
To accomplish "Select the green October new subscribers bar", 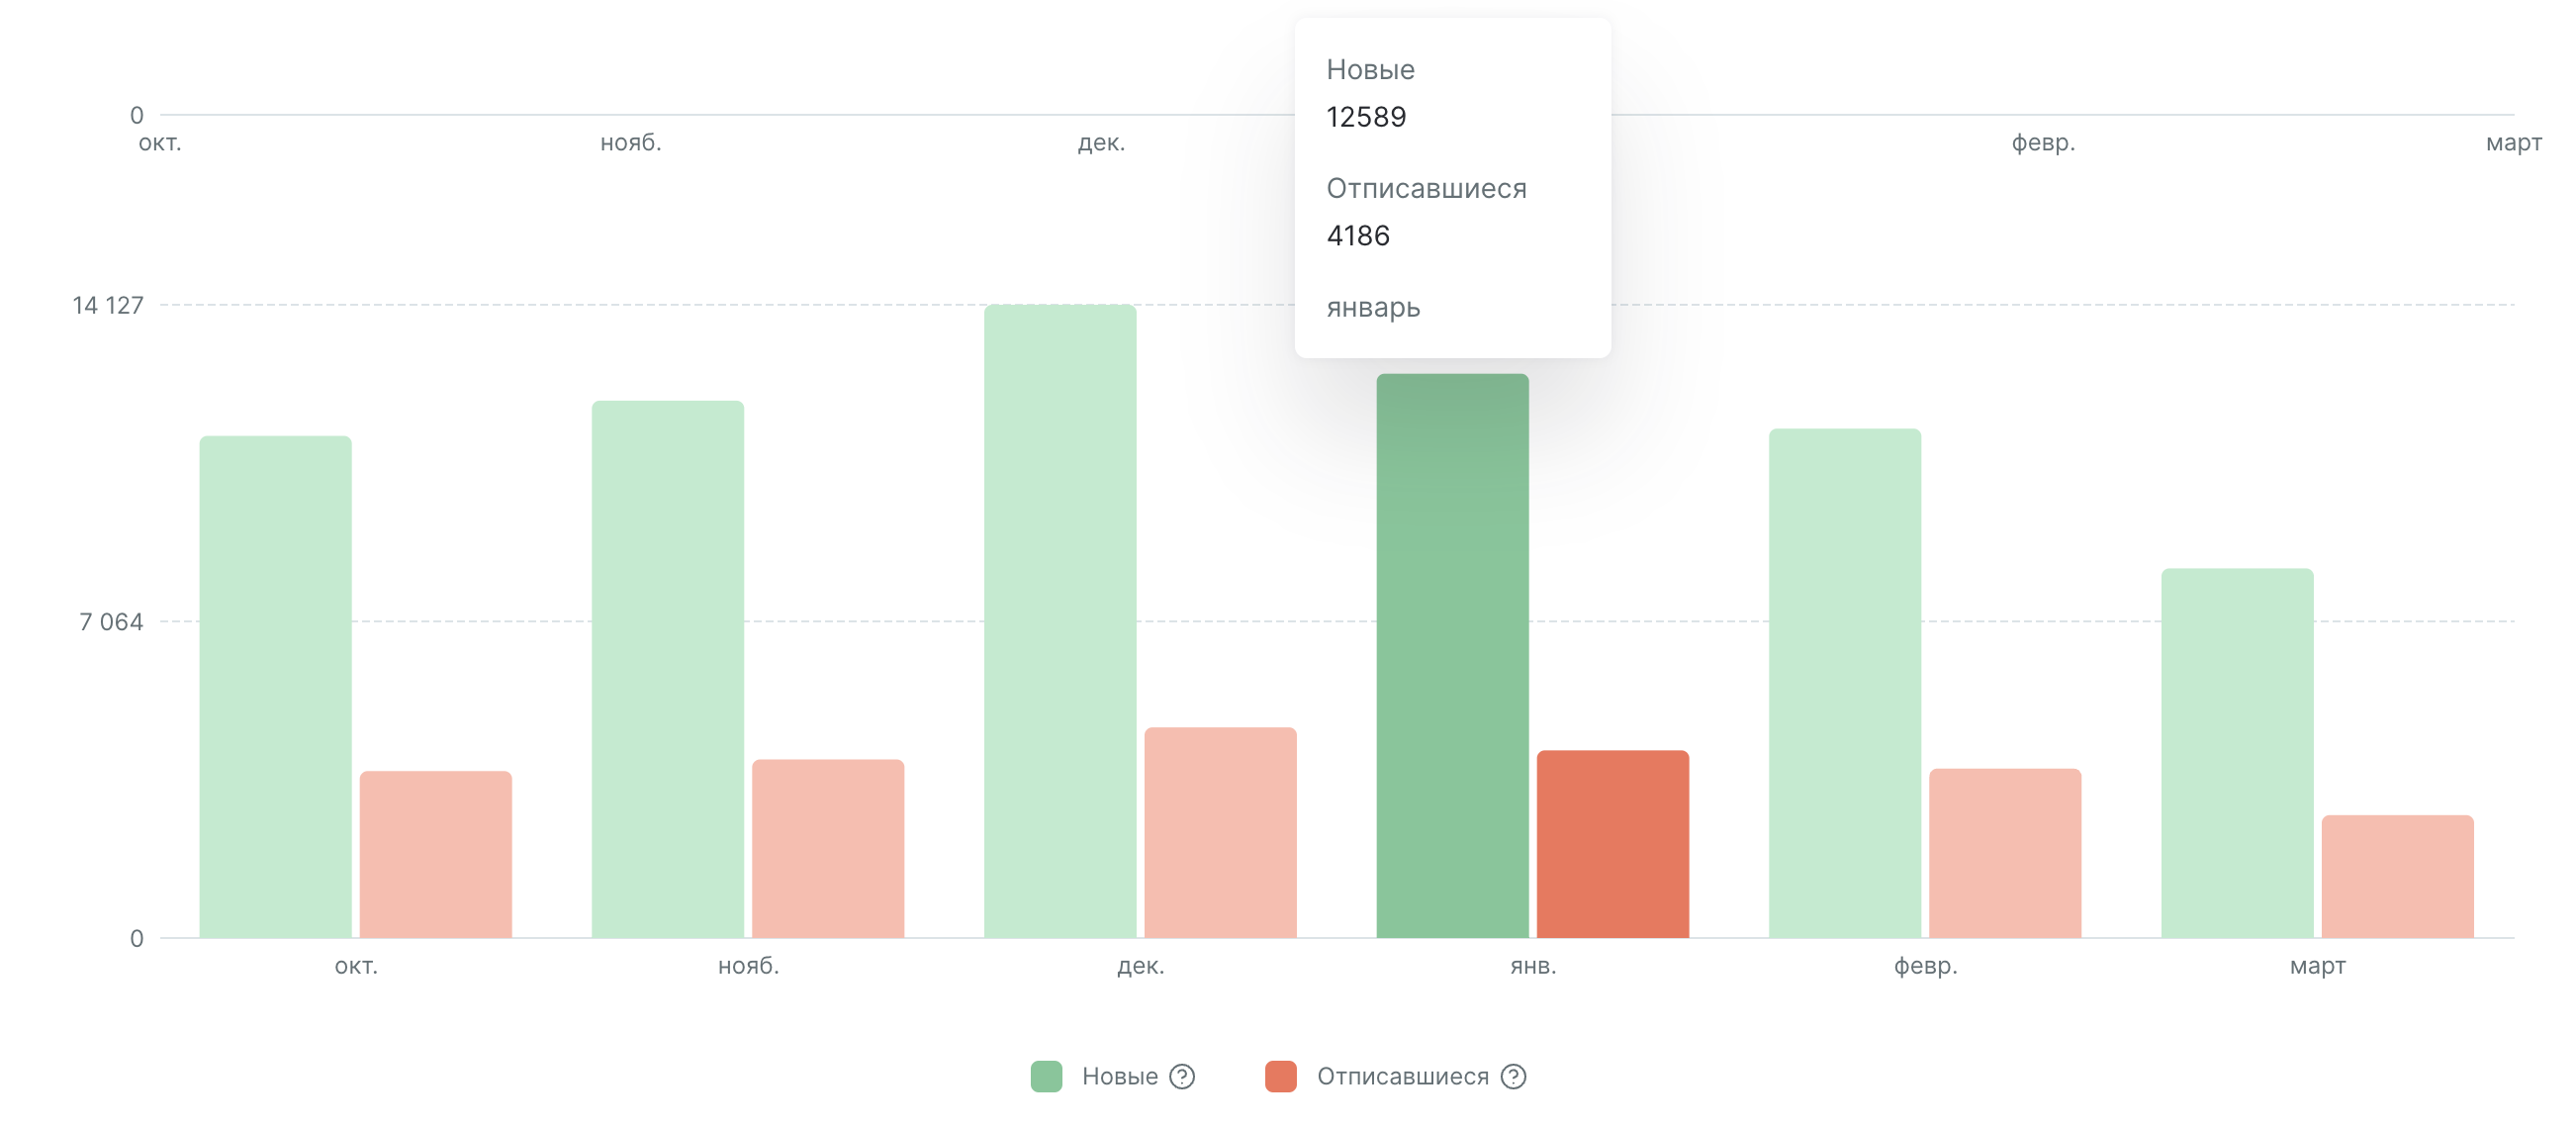I will pyautogui.click(x=275, y=686).
